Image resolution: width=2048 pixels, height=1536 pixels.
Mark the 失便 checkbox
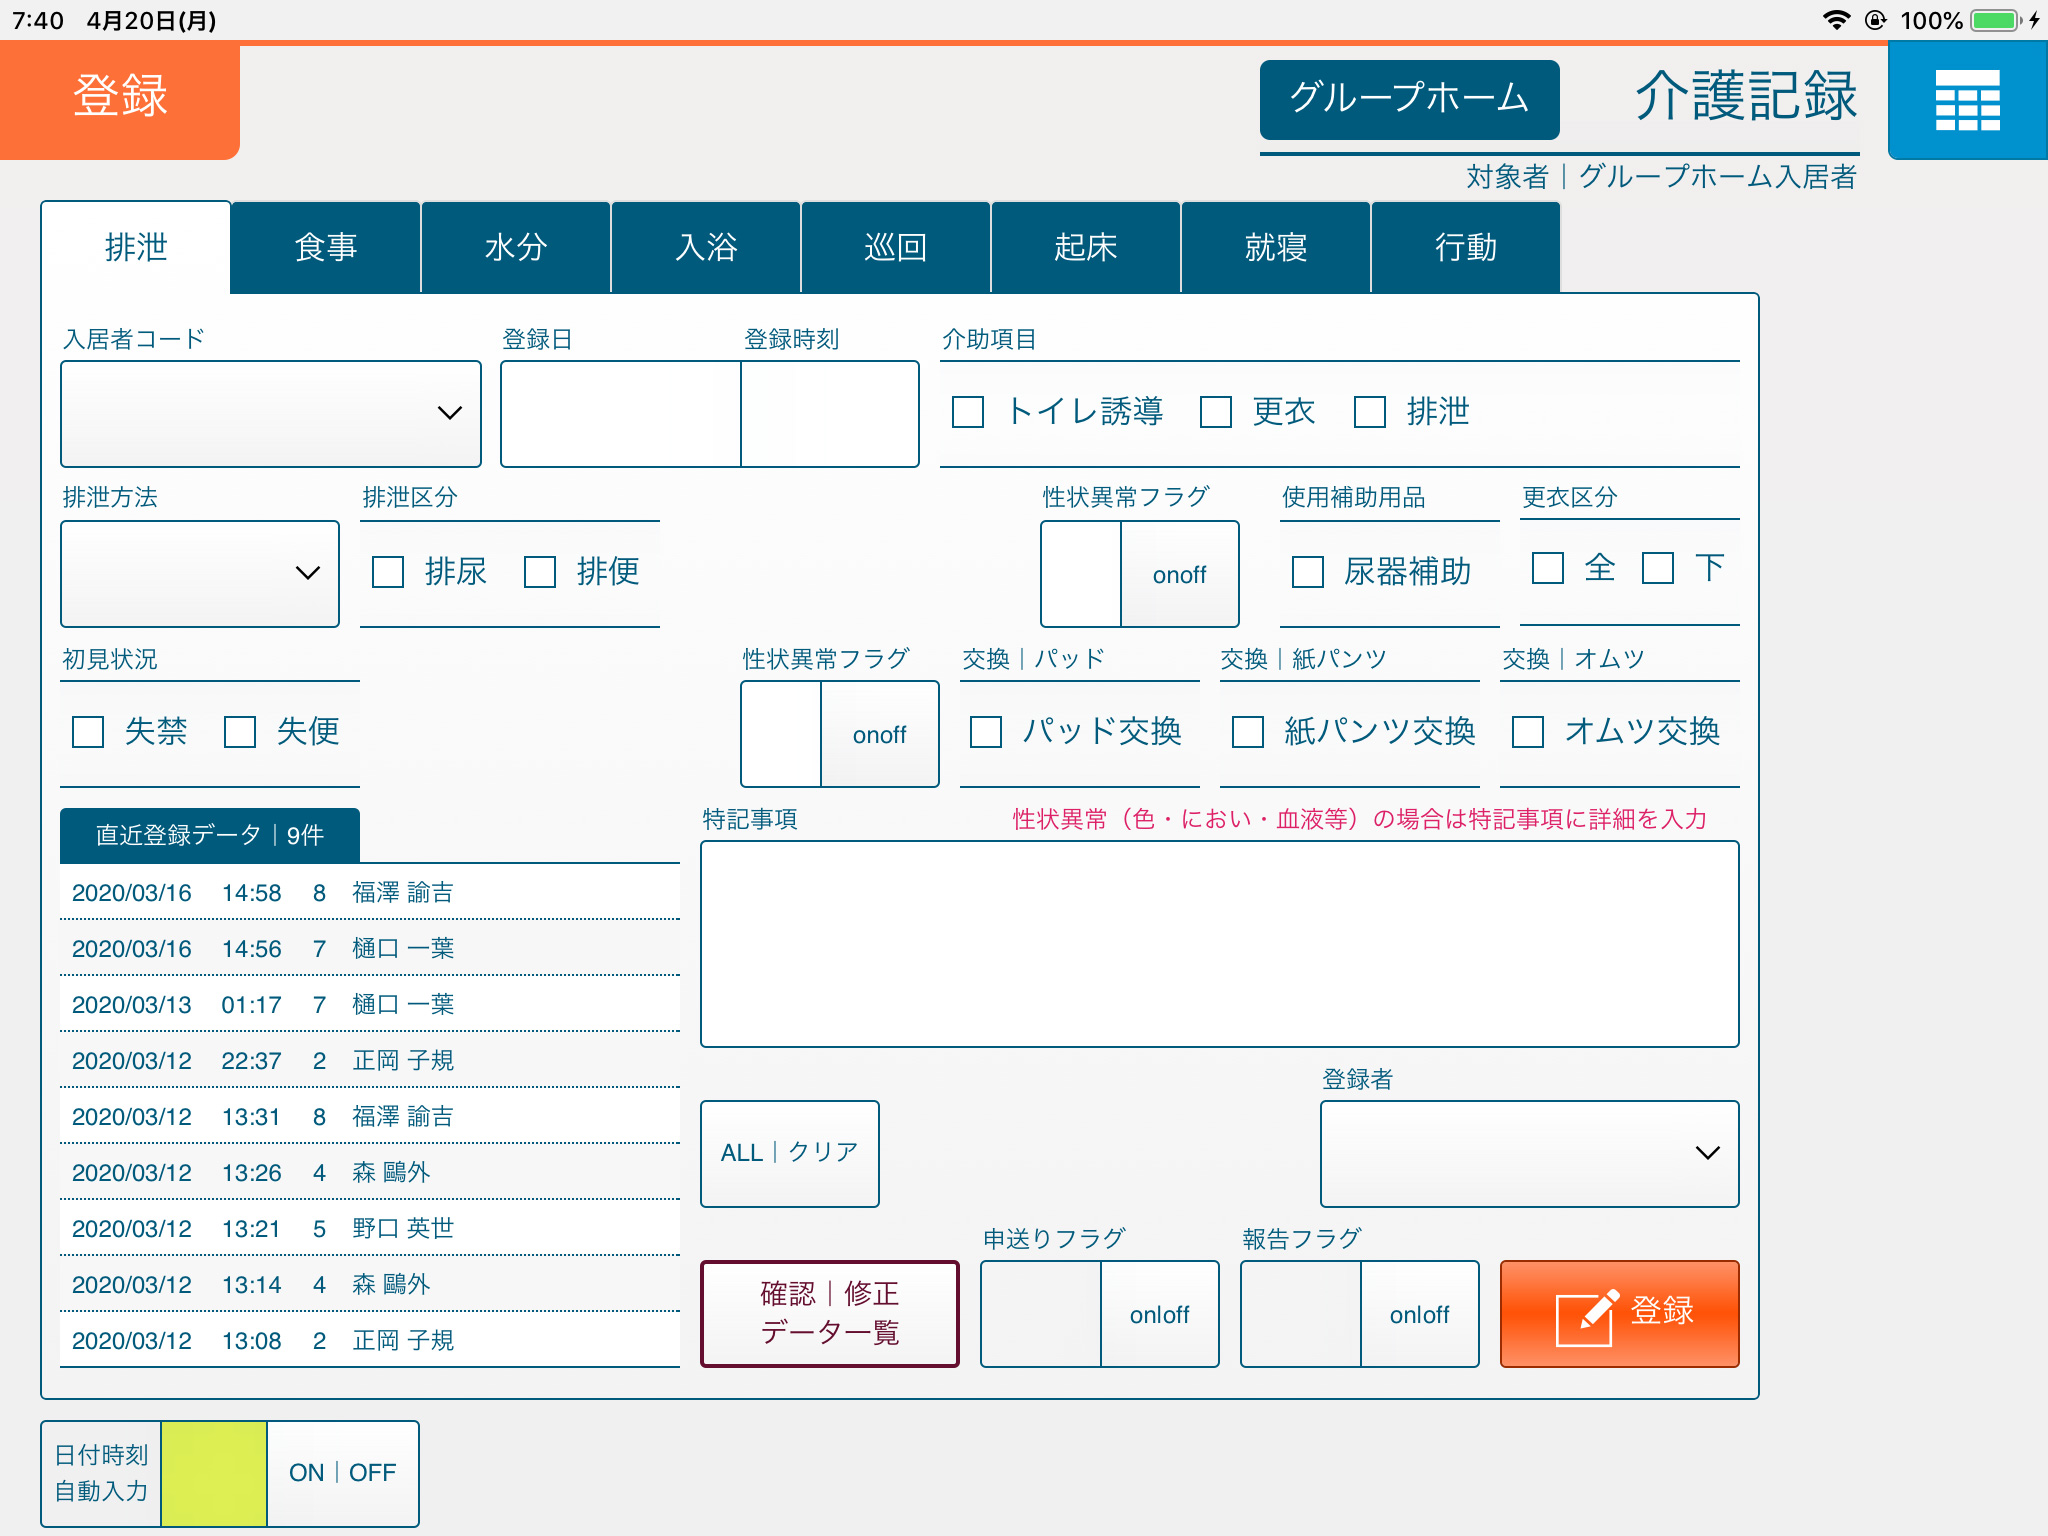(x=240, y=732)
